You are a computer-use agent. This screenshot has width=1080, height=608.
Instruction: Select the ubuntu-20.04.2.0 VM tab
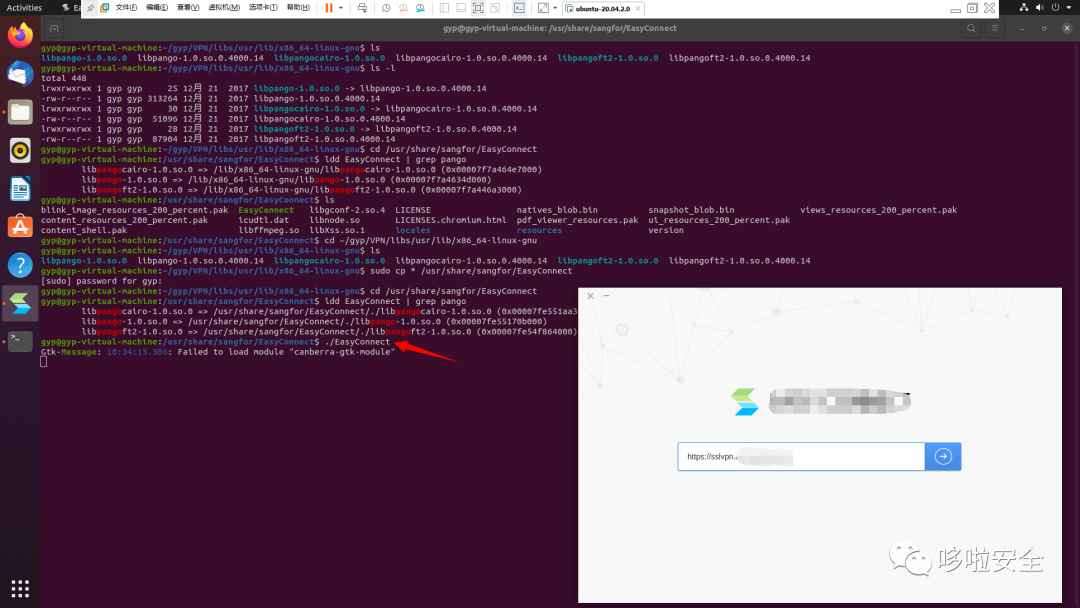coord(603,8)
